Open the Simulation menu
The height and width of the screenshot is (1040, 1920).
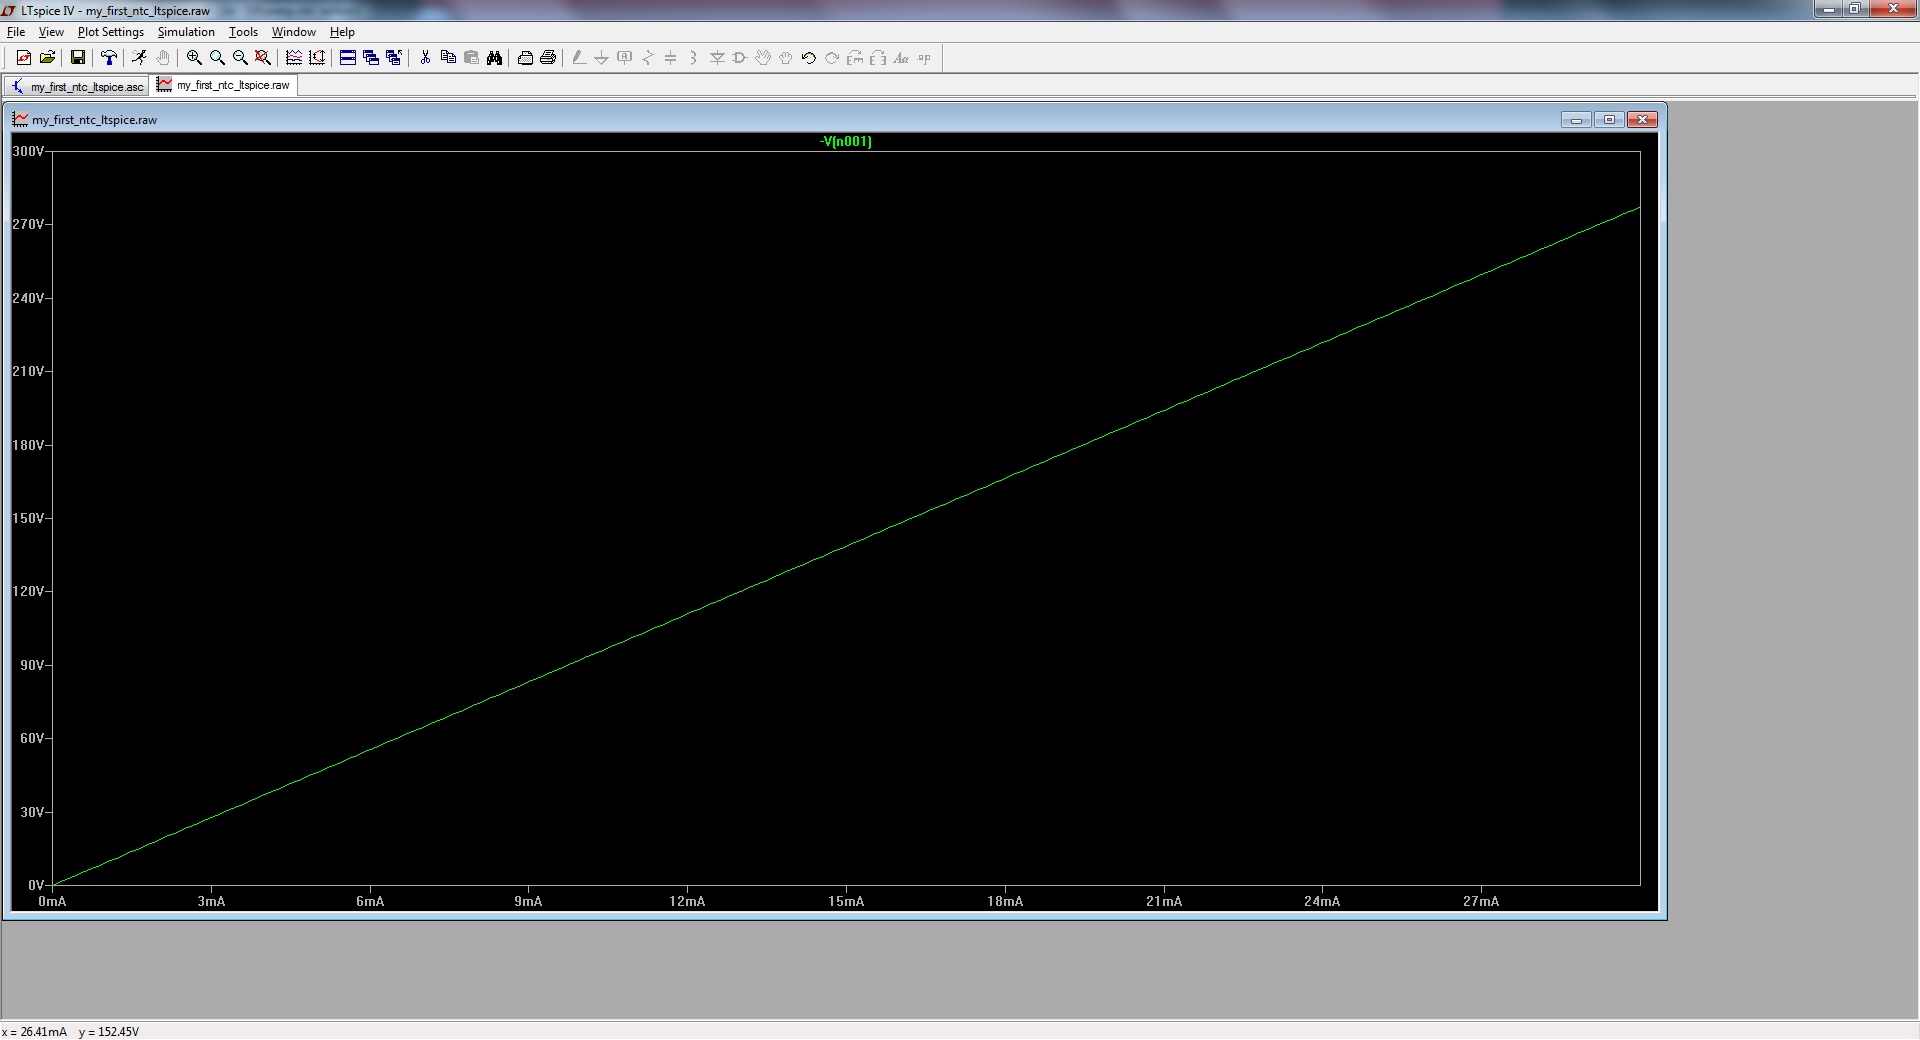coord(186,32)
